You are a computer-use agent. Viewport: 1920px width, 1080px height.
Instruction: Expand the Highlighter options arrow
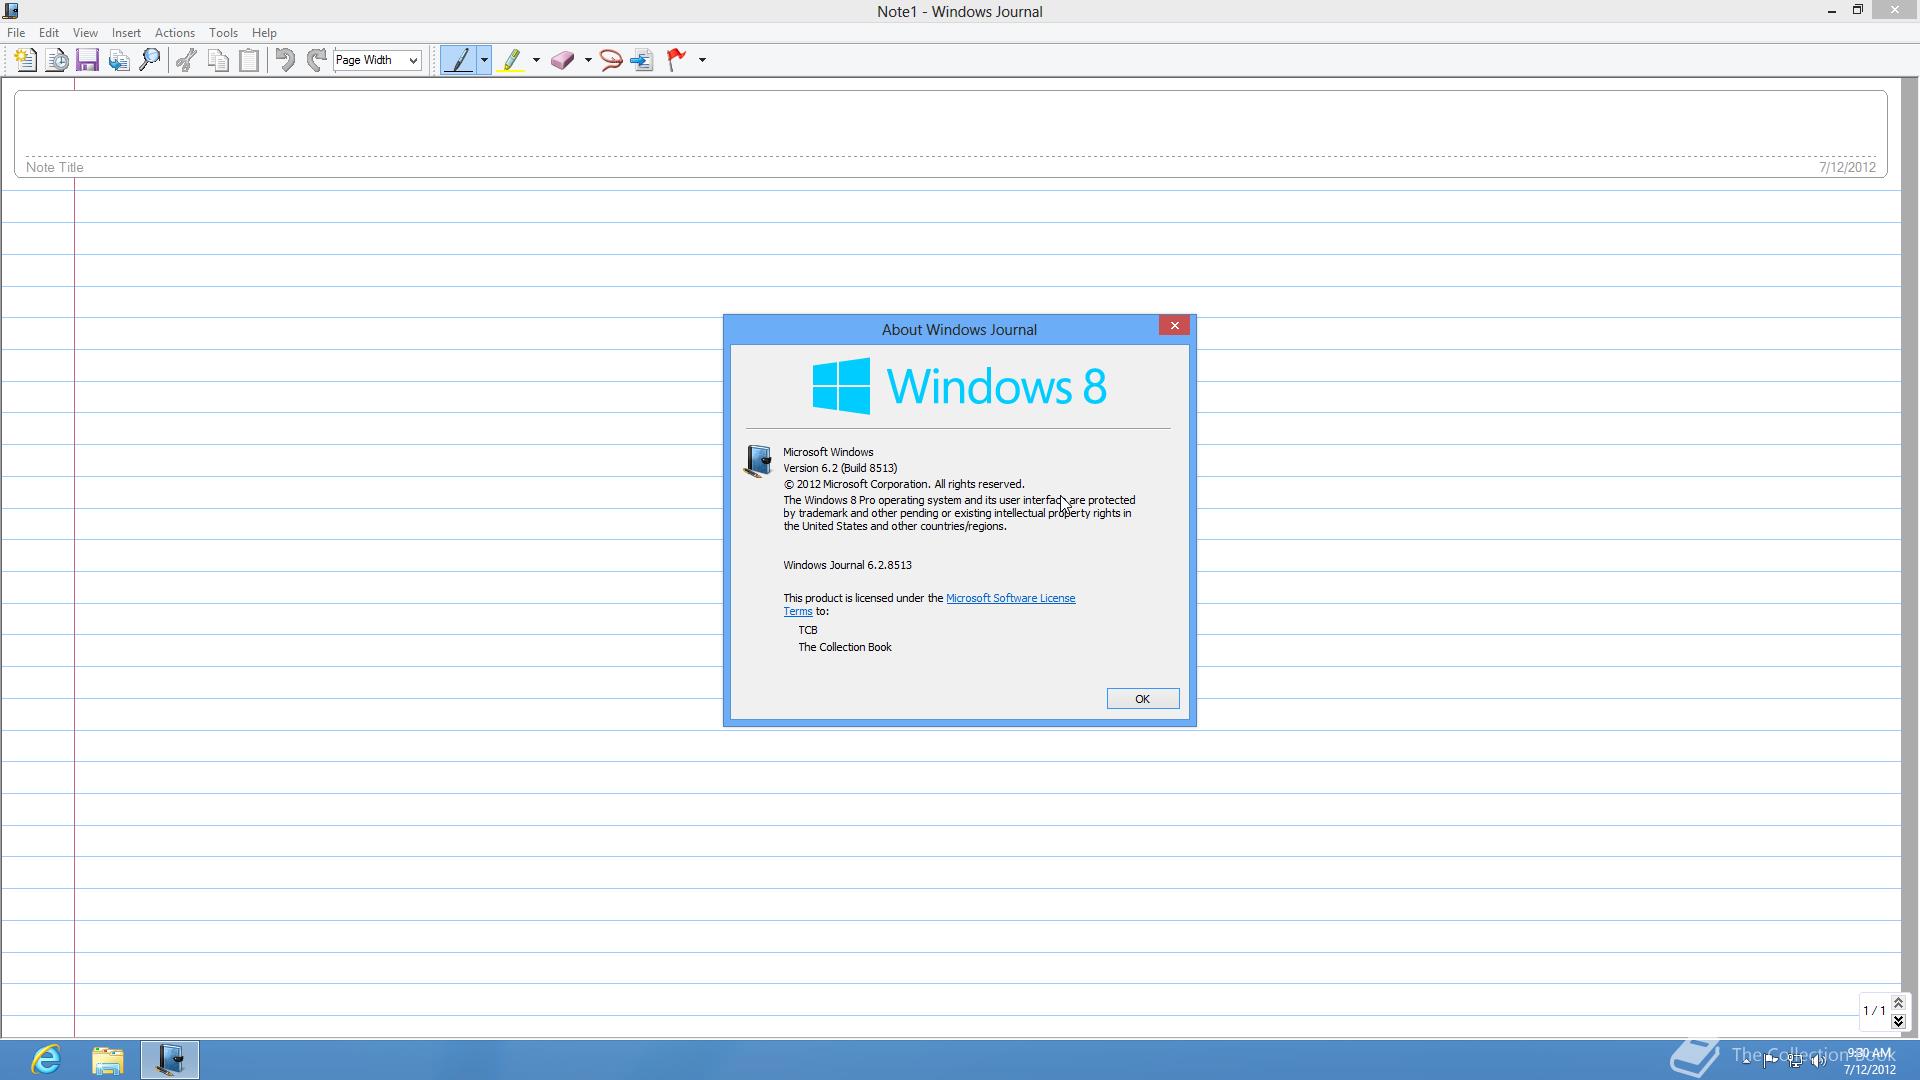pyautogui.click(x=536, y=60)
